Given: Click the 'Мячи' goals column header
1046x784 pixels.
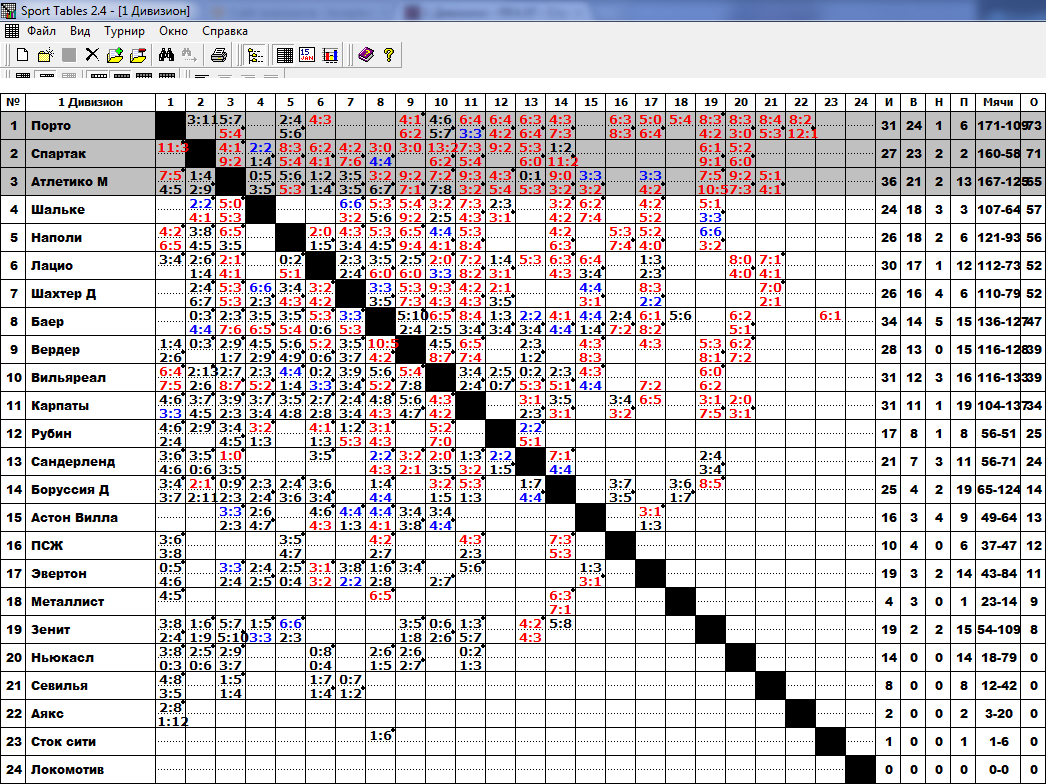Looking at the screenshot, I should [x=998, y=102].
